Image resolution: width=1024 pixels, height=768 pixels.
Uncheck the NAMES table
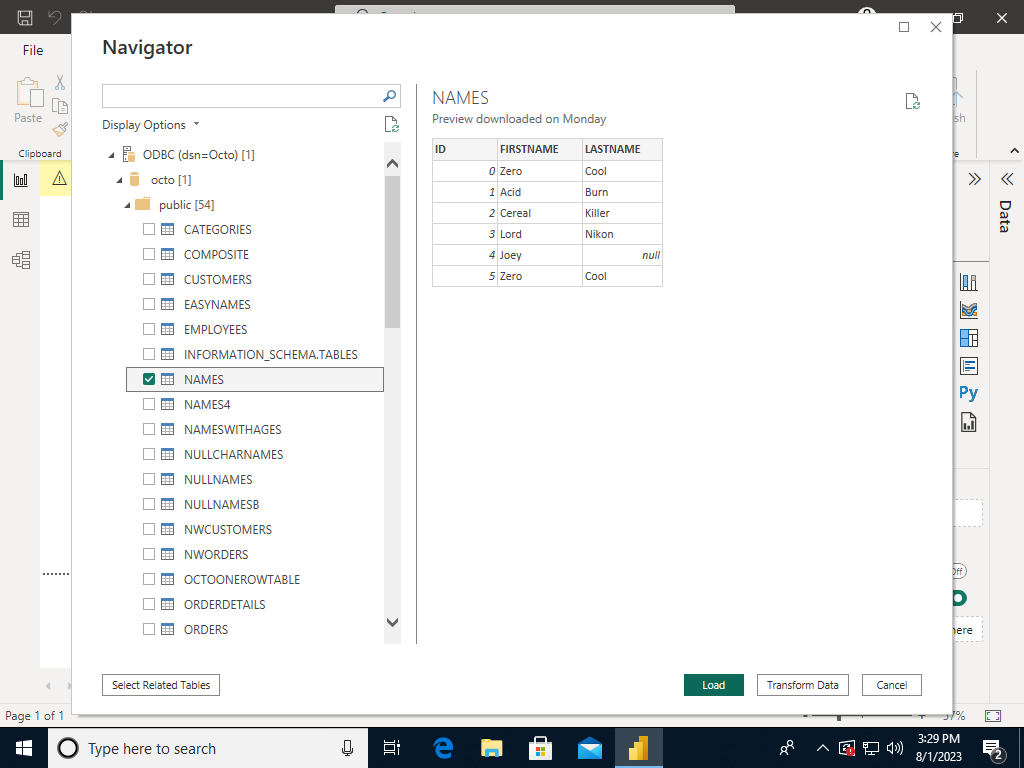click(x=149, y=379)
